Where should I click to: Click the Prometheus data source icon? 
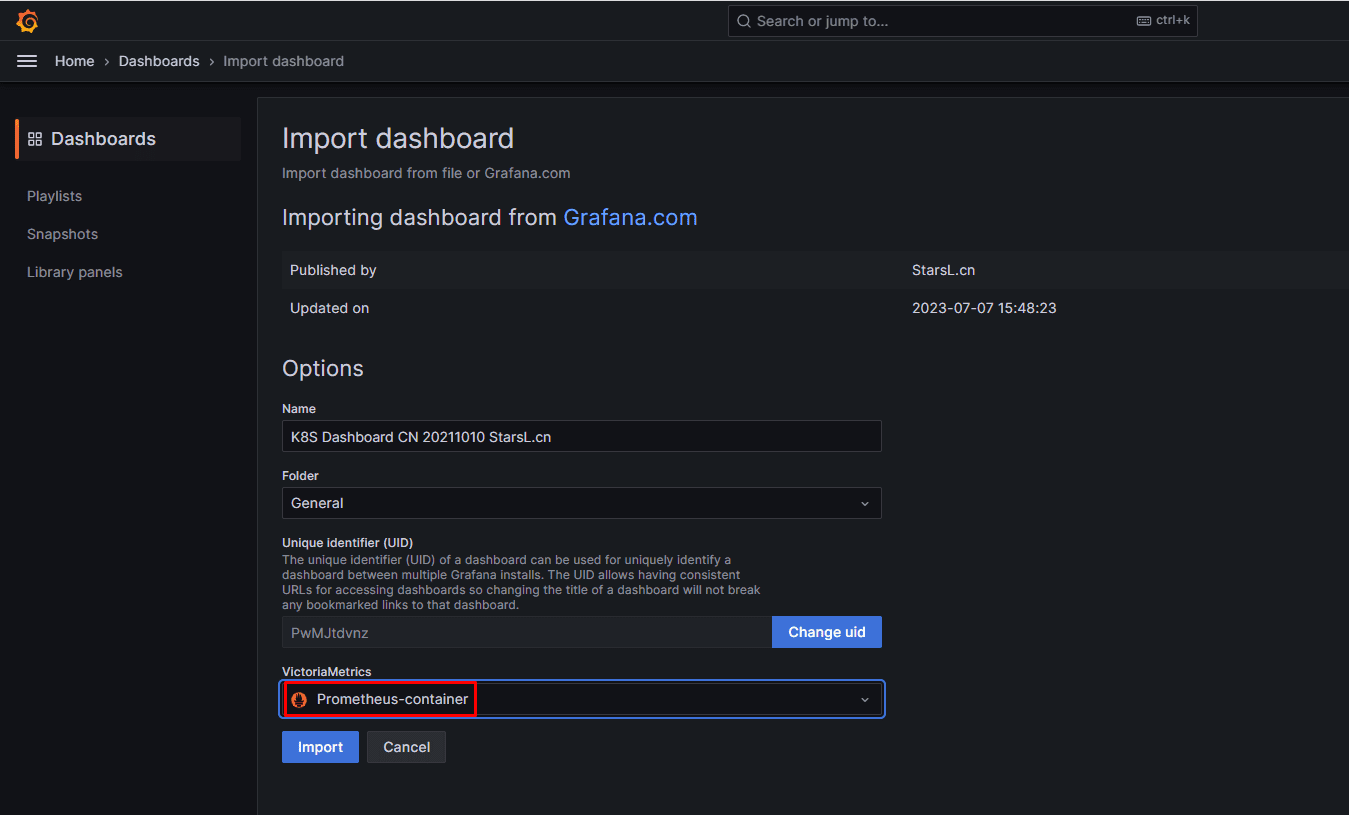click(x=298, y=699)
